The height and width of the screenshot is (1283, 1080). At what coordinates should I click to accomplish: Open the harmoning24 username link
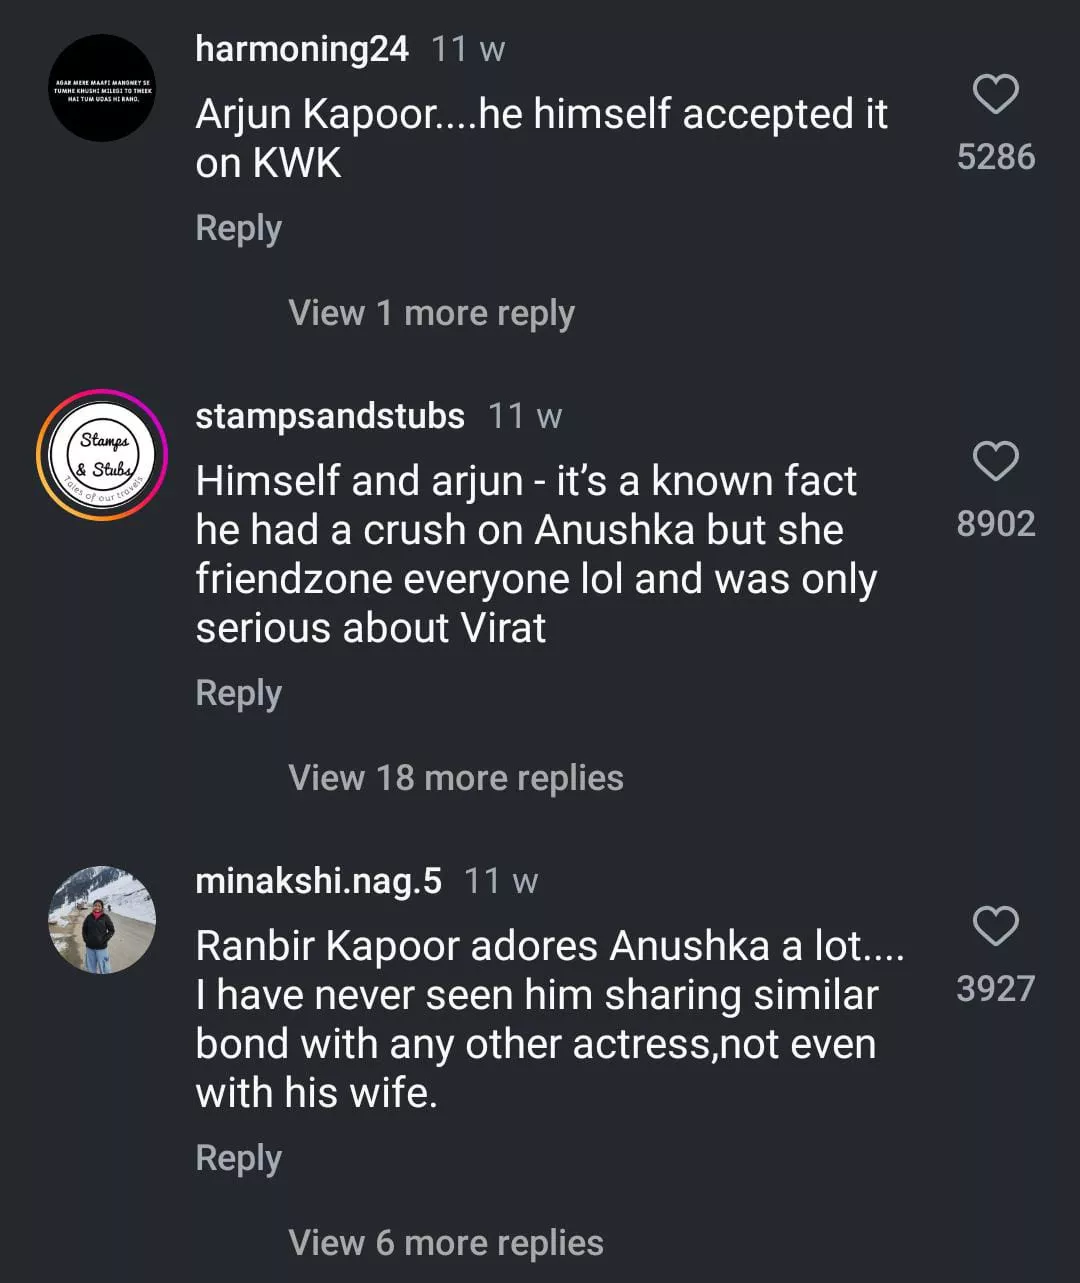pyautogui.click(x=302, y=48)
